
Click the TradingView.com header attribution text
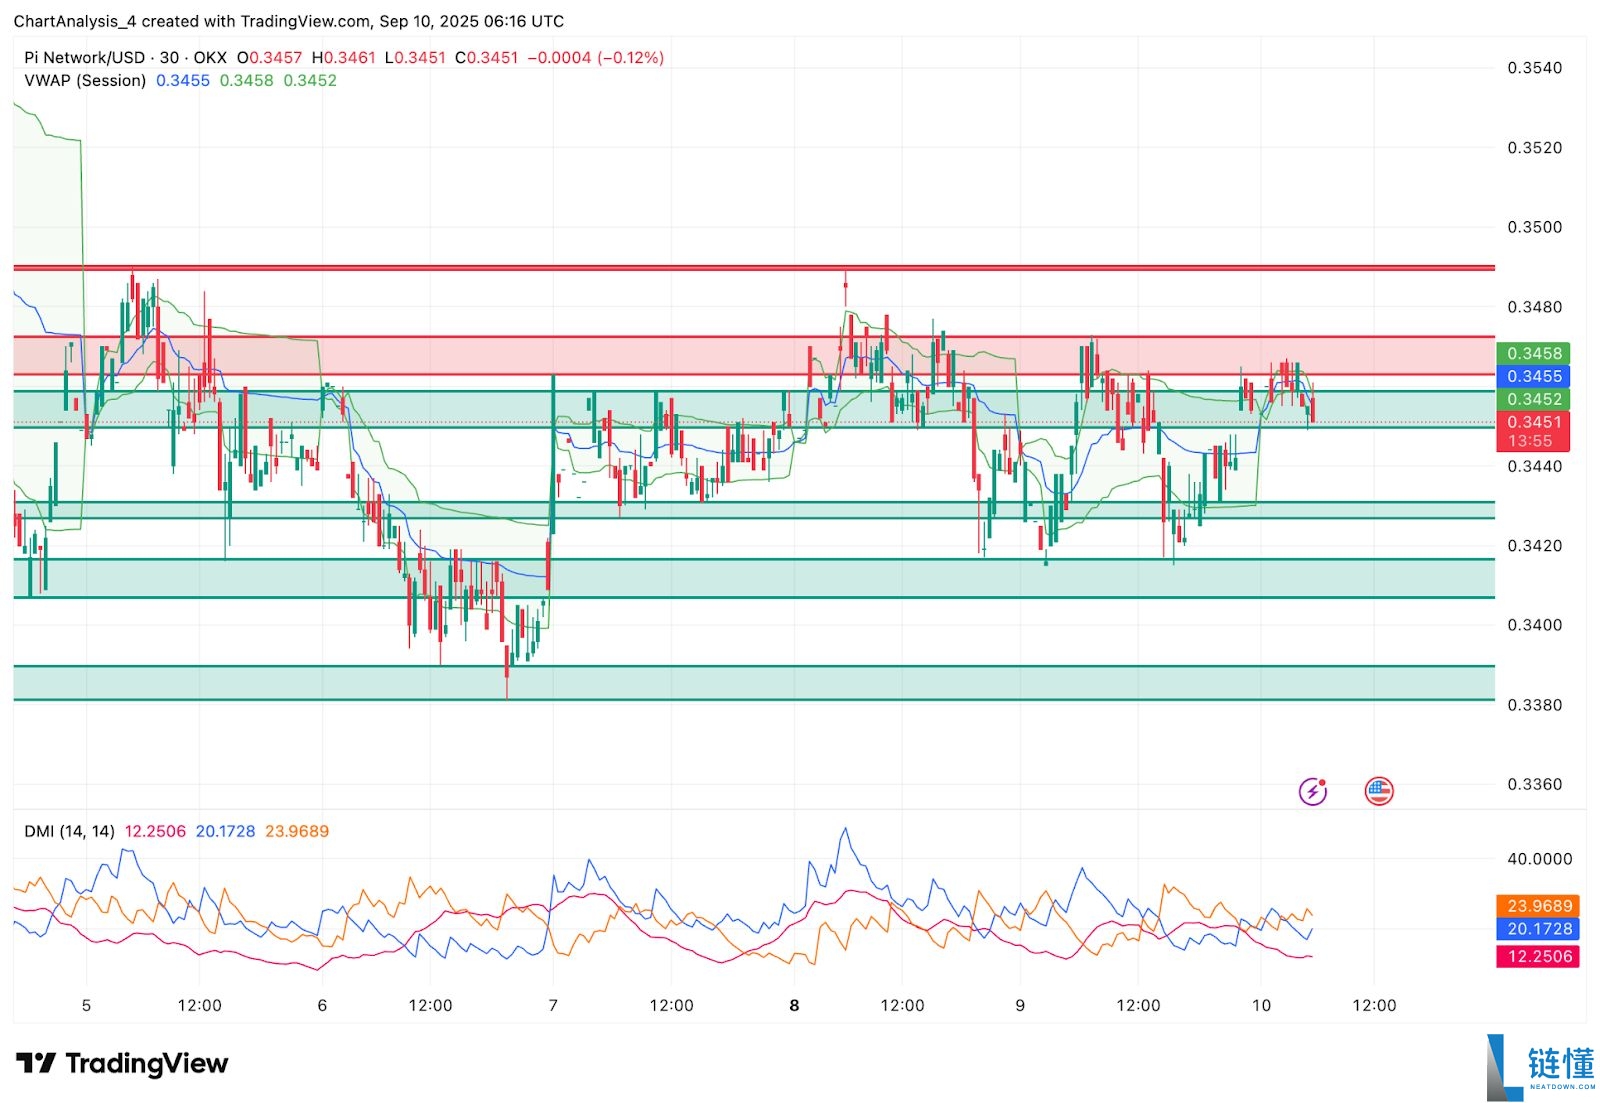tap(303, 21)
